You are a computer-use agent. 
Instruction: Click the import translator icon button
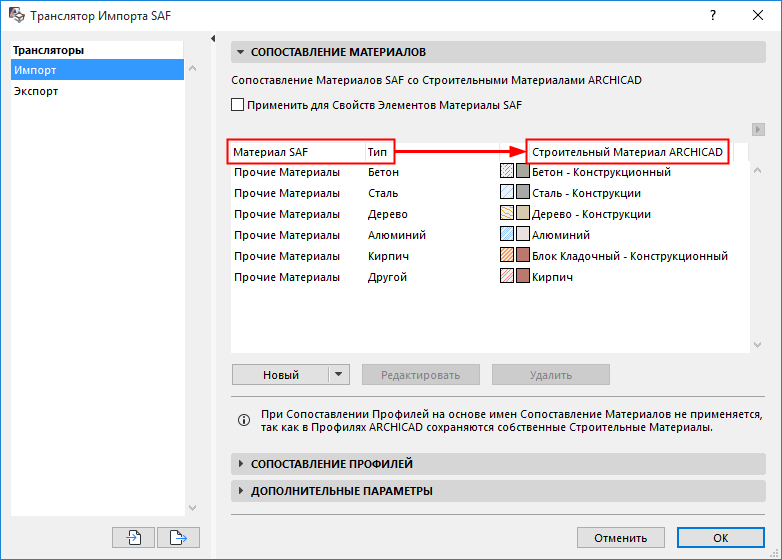(x=133, y=538)
